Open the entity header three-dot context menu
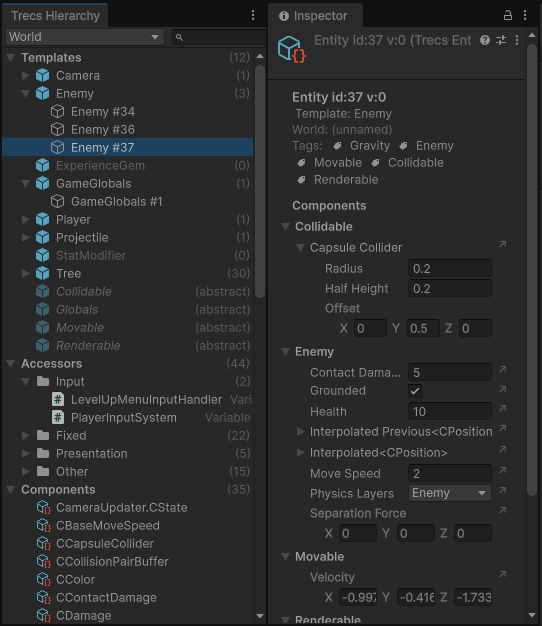This screenshot has width=542, height=626. tap(517, 40)
